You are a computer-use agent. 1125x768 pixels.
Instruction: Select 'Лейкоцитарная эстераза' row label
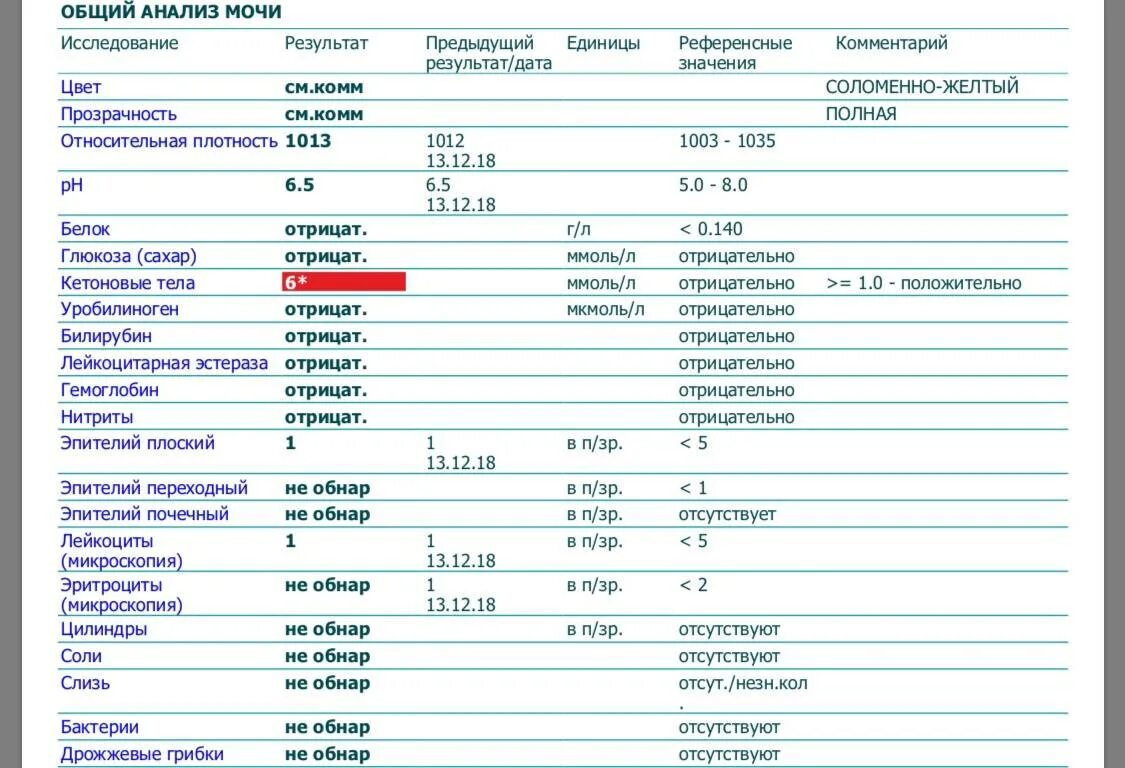(x=164, y=363)
